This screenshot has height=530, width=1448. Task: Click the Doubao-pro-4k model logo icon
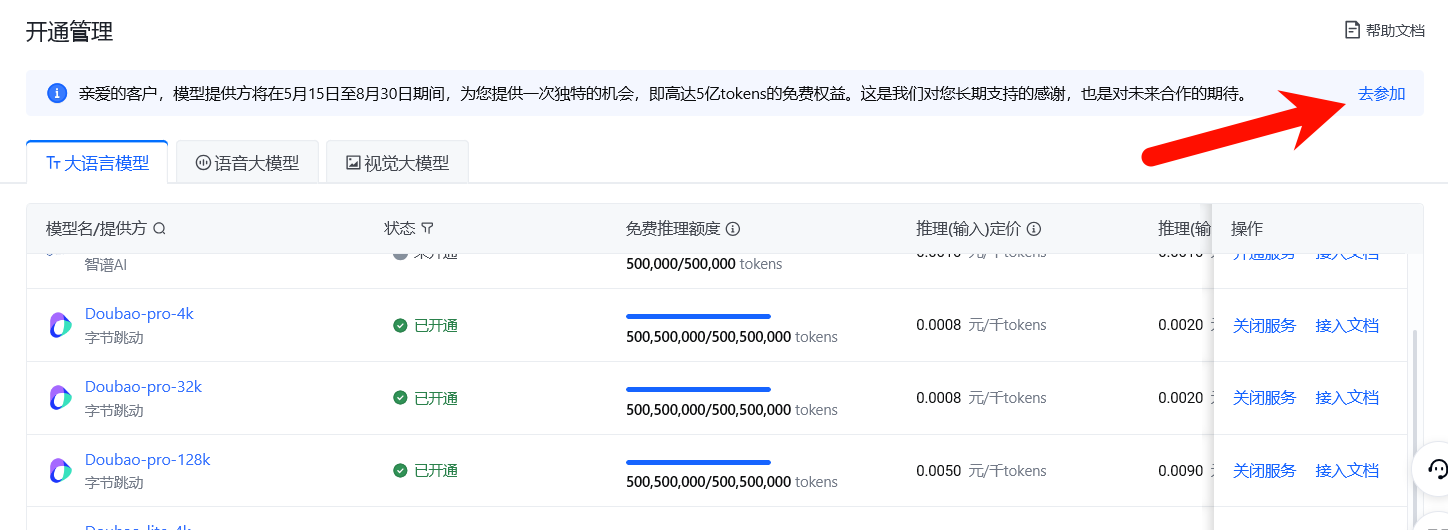60,325
